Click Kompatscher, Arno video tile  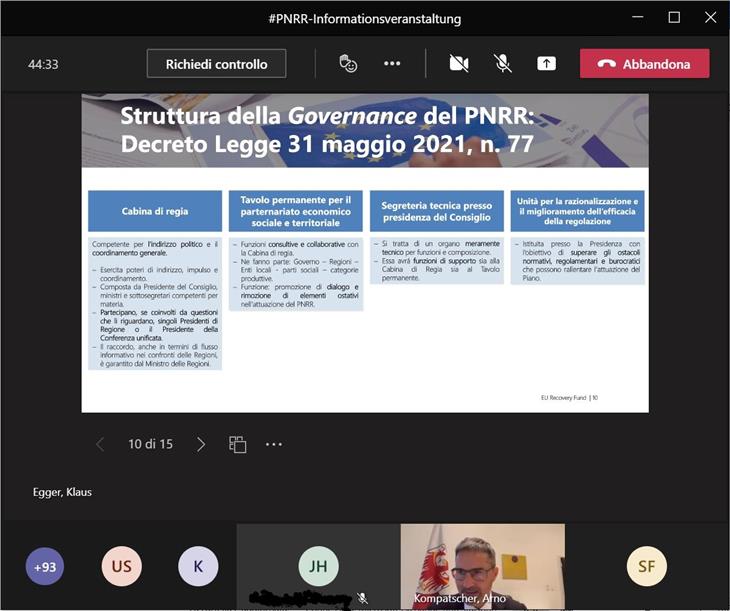(x=482, y=565)
